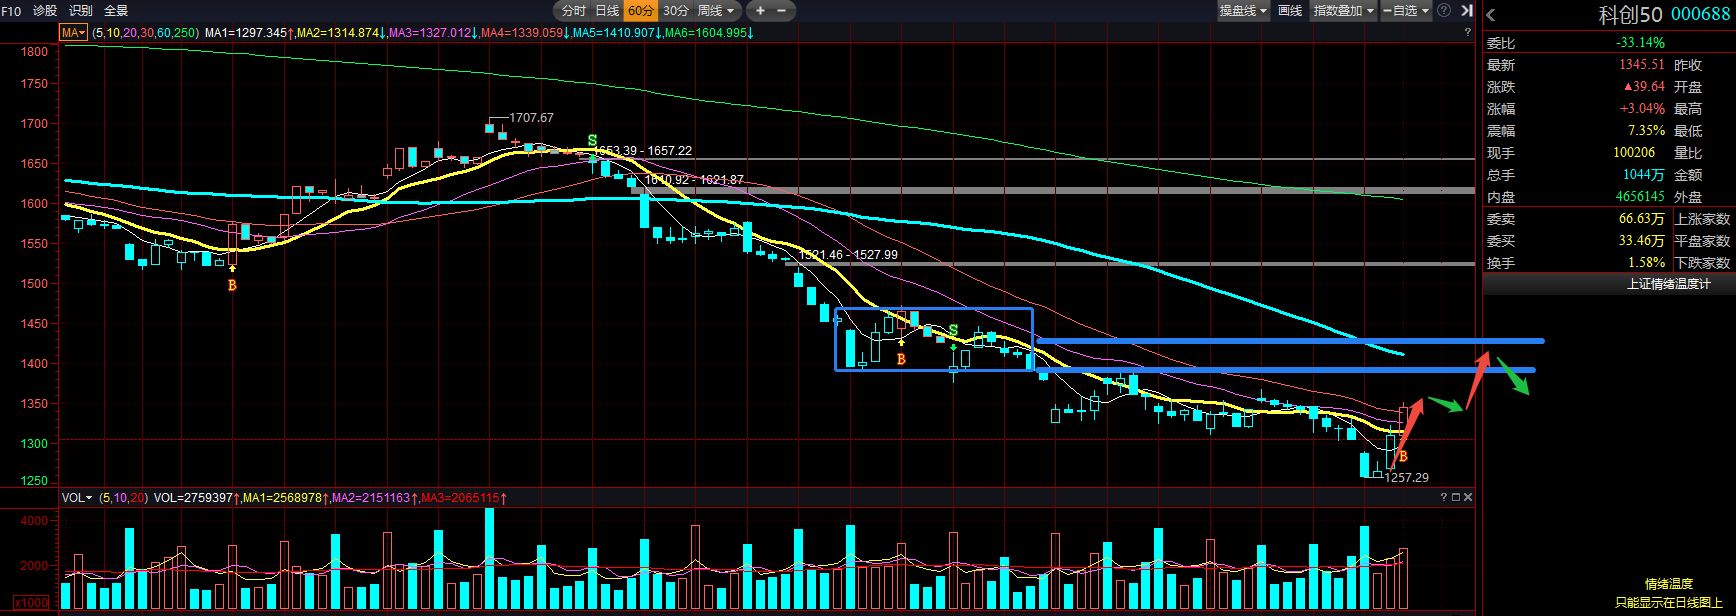Click the 1257.29 low price label
This screenshot has width=1736, height=616.
point(1407,478)
